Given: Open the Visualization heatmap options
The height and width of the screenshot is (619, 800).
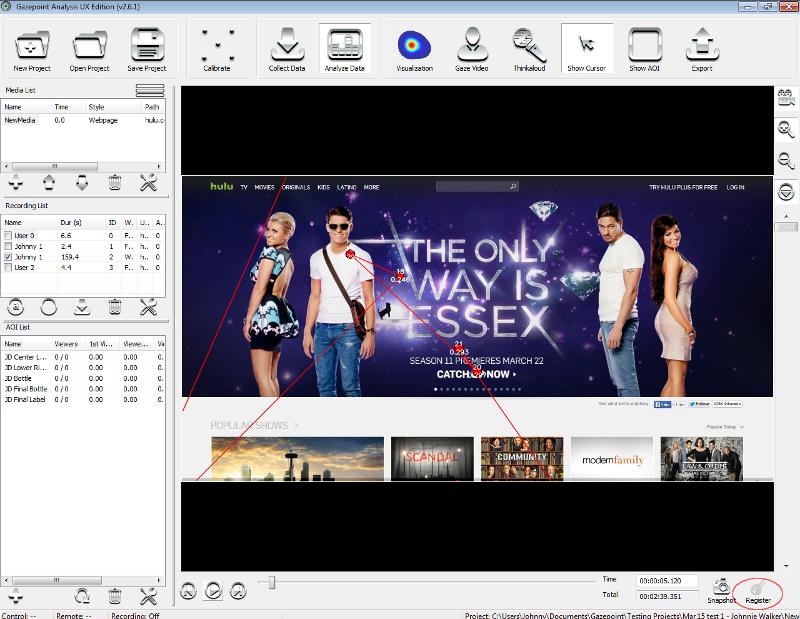Looking at the screenshot, I should point(414,49).
